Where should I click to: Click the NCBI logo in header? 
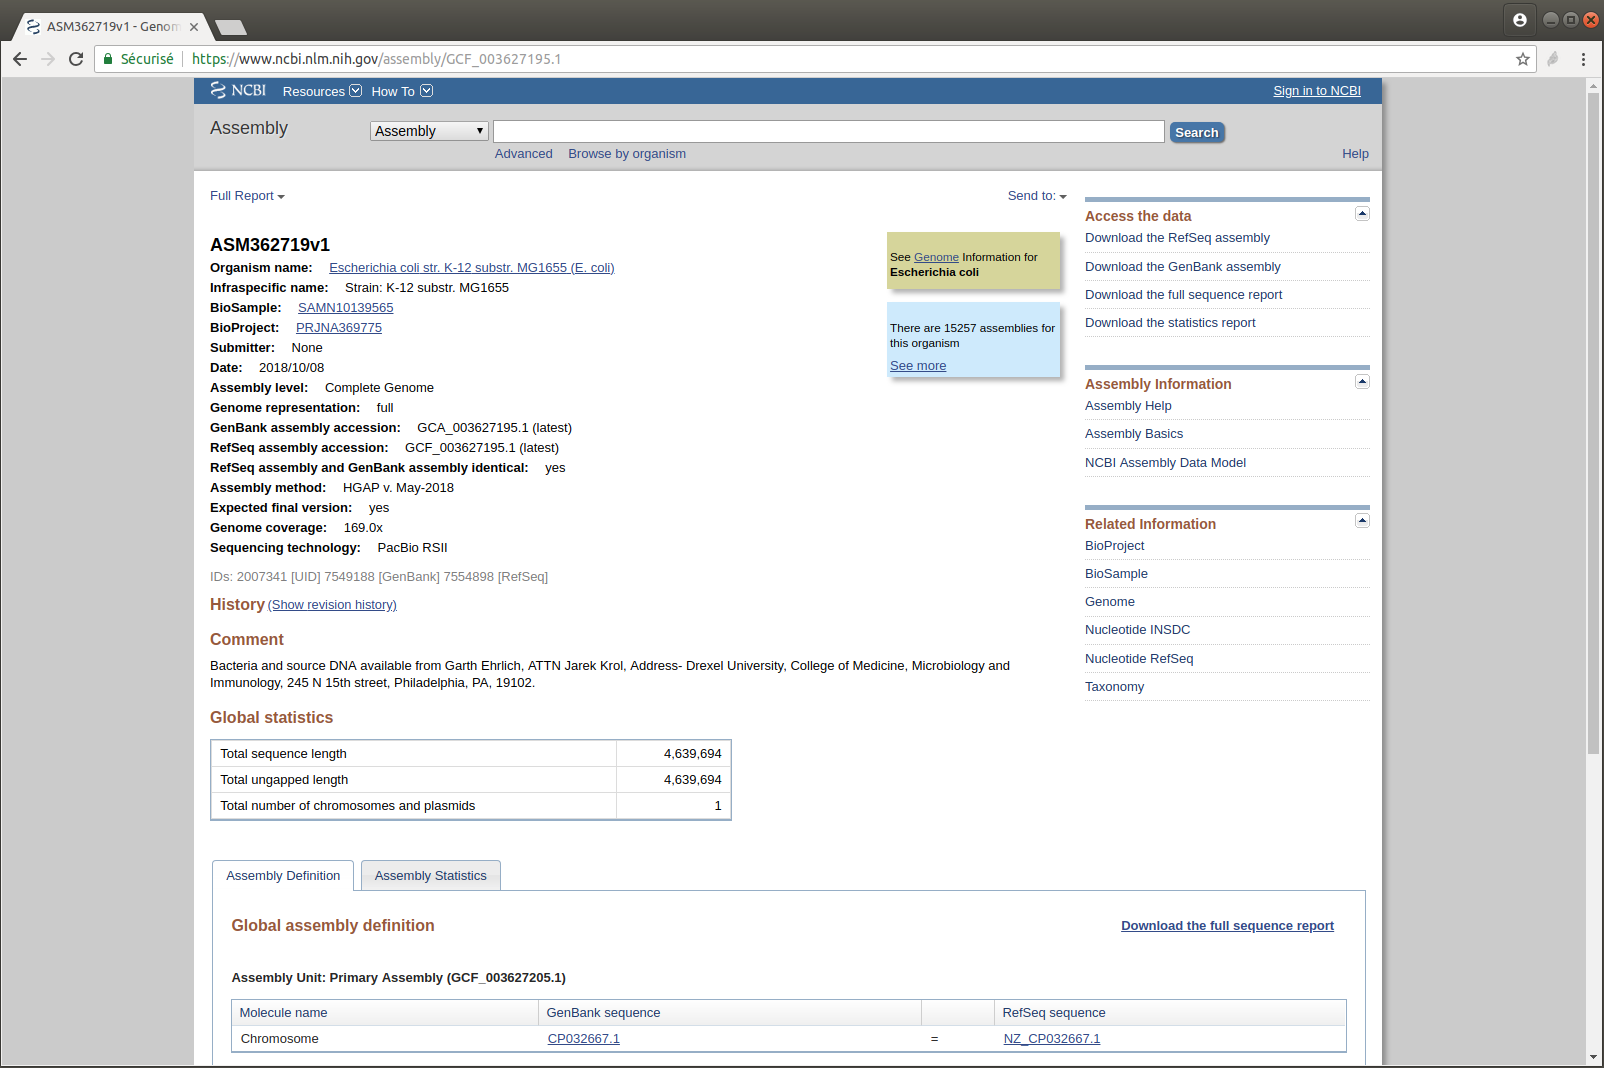pos(238,90)
